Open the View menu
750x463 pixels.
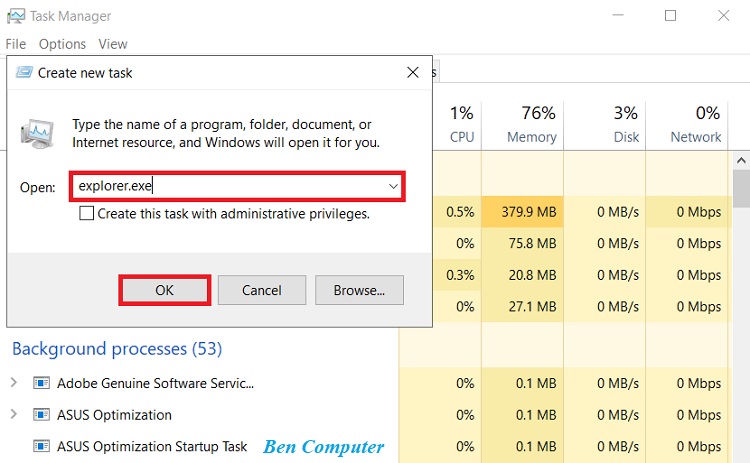(x=113, y=44)
